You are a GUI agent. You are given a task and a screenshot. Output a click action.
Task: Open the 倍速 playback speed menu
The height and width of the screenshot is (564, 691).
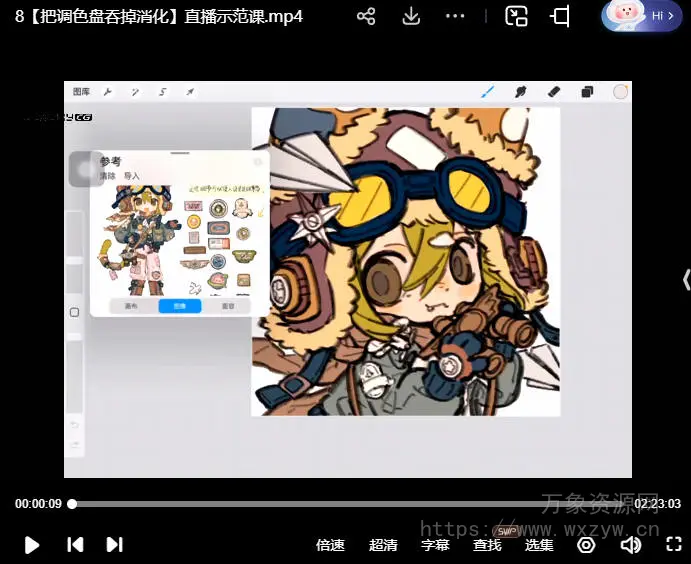pyautogui.click(x=330, y=545)
